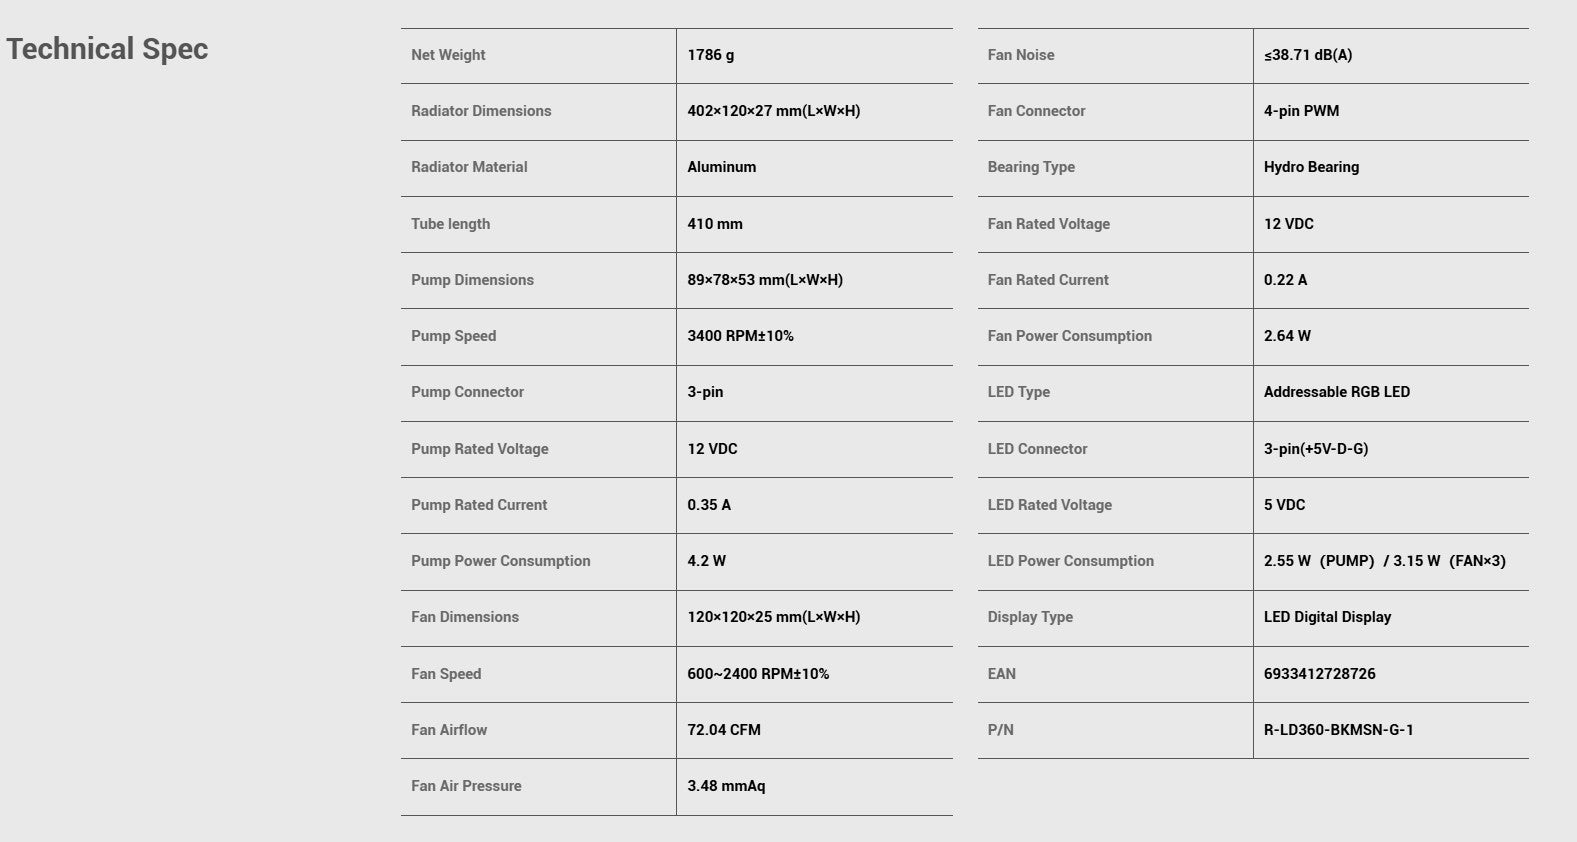
Task: Select the Fan Air Pressure 3.48 mmAq value
Action: click(726, 786)
